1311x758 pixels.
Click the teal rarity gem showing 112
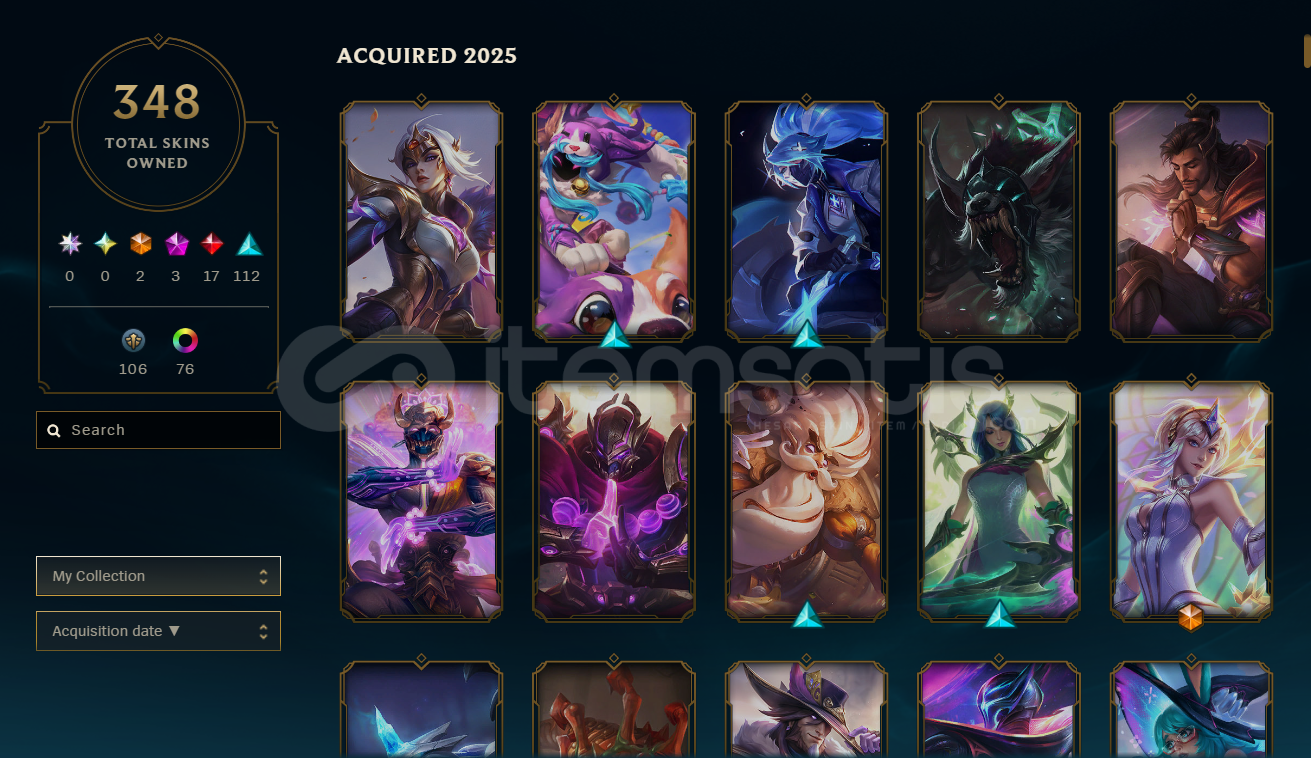point(249,244)
